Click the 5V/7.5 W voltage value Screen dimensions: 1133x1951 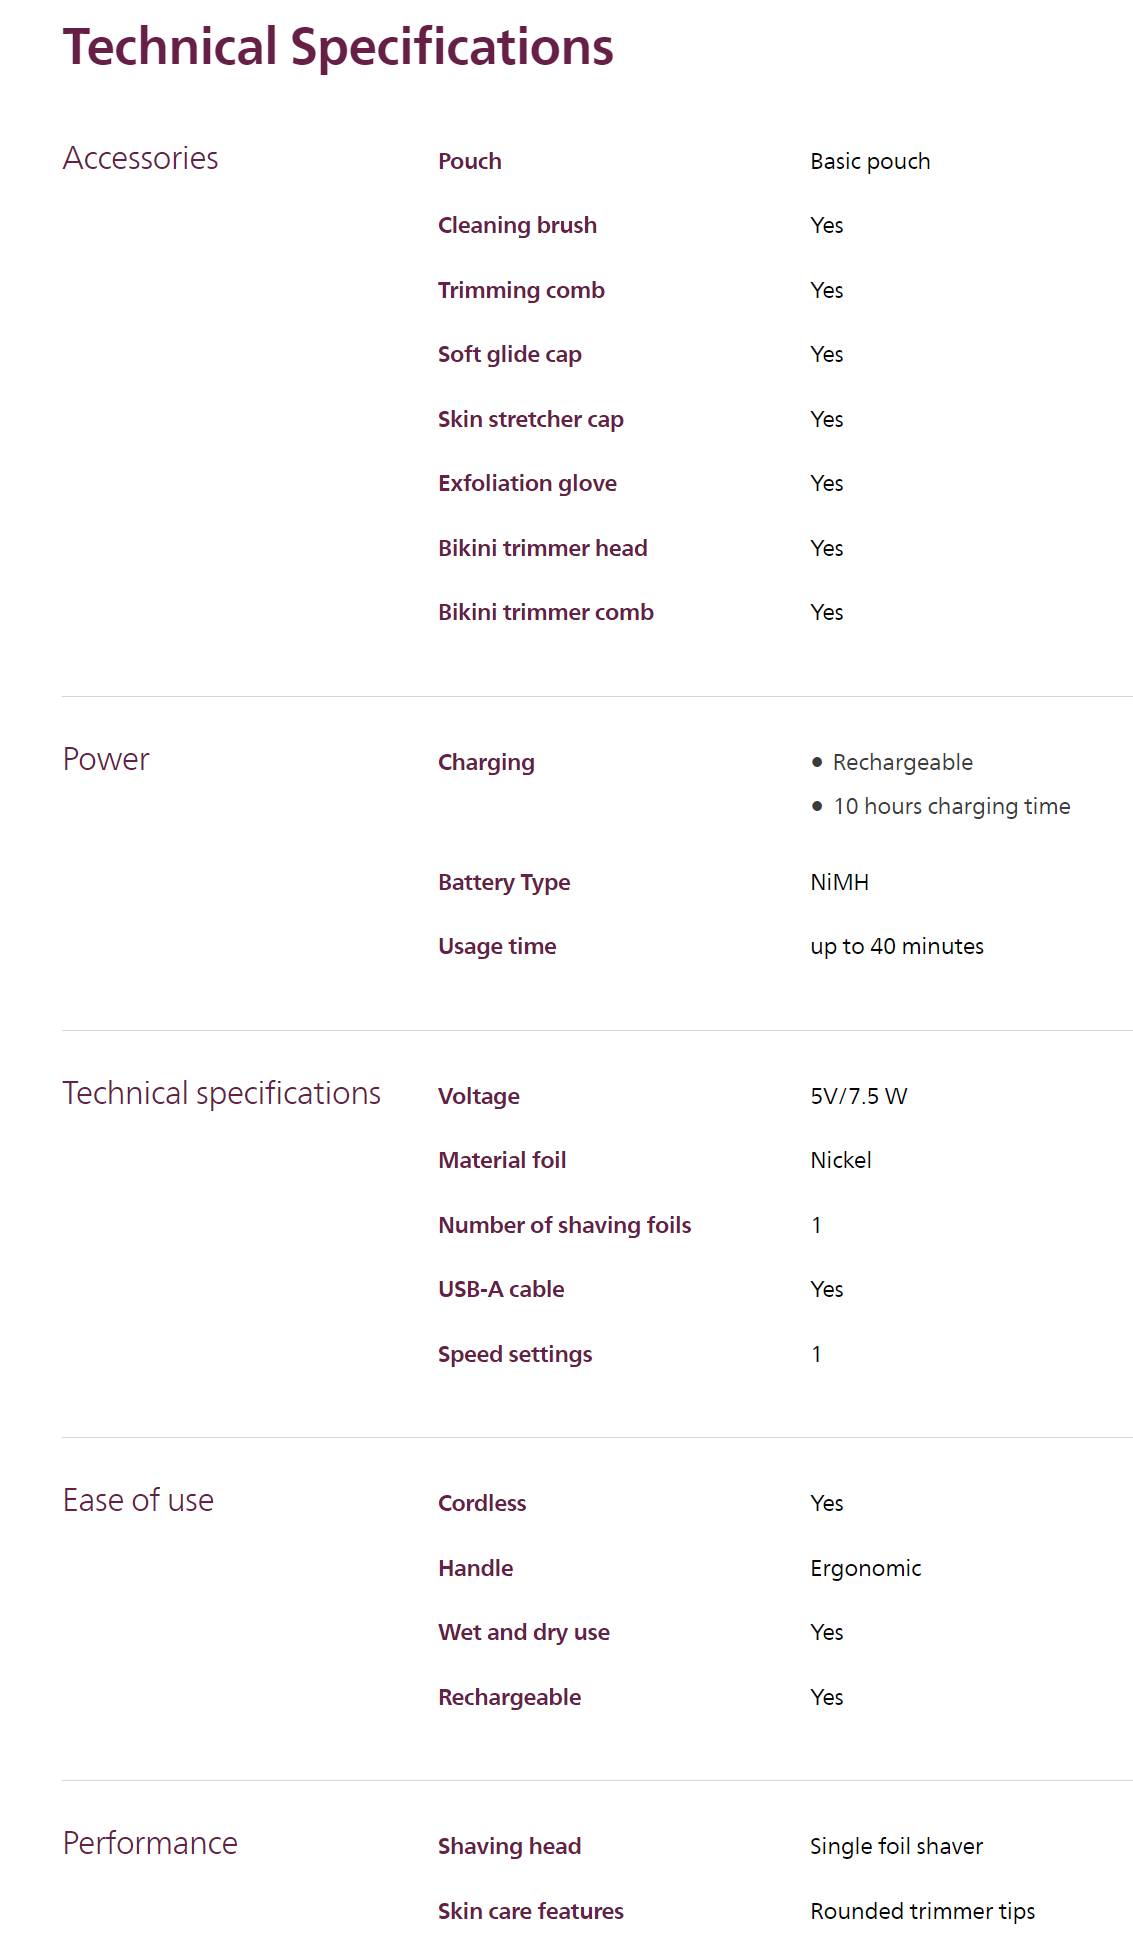pyautogui.click(x=858, y=1097)
